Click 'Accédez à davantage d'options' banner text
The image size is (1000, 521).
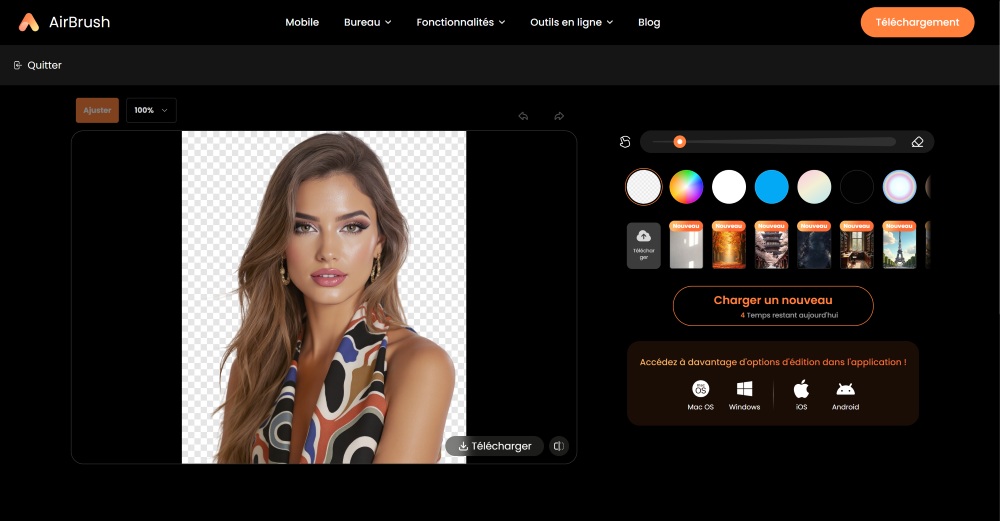[x=773, y=362]
